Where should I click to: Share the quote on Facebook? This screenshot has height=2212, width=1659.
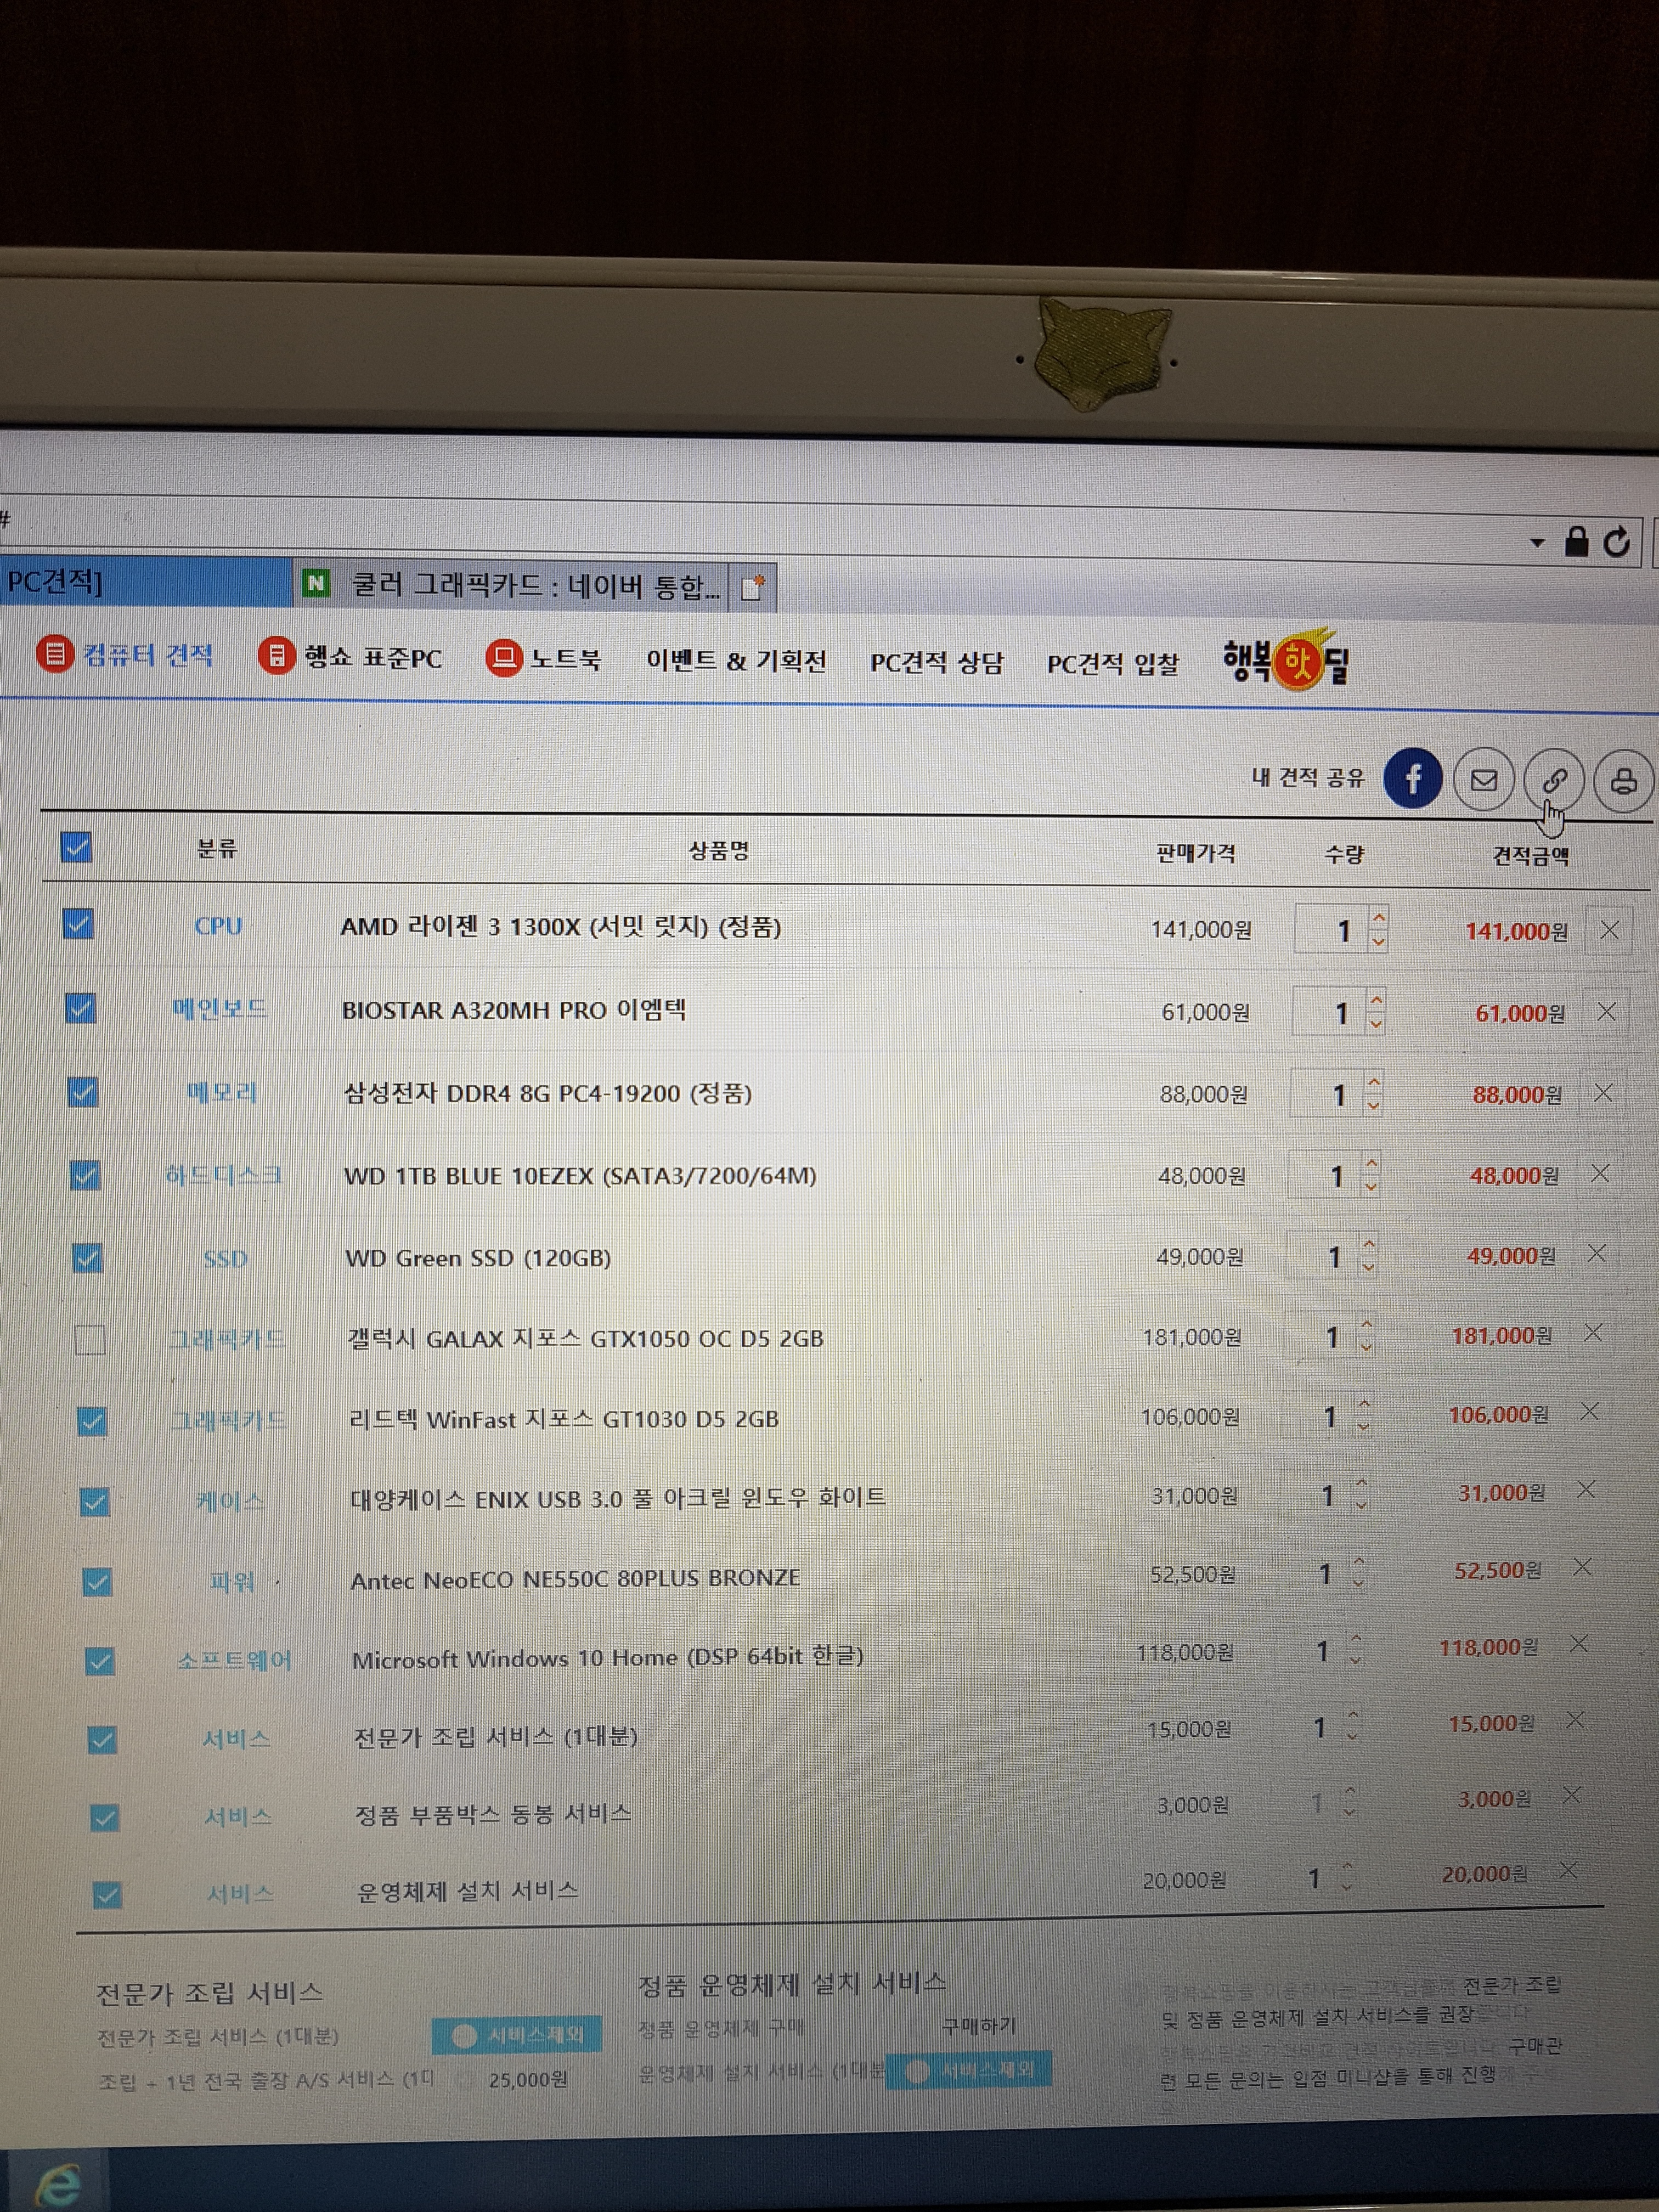tap(1412, 778)
